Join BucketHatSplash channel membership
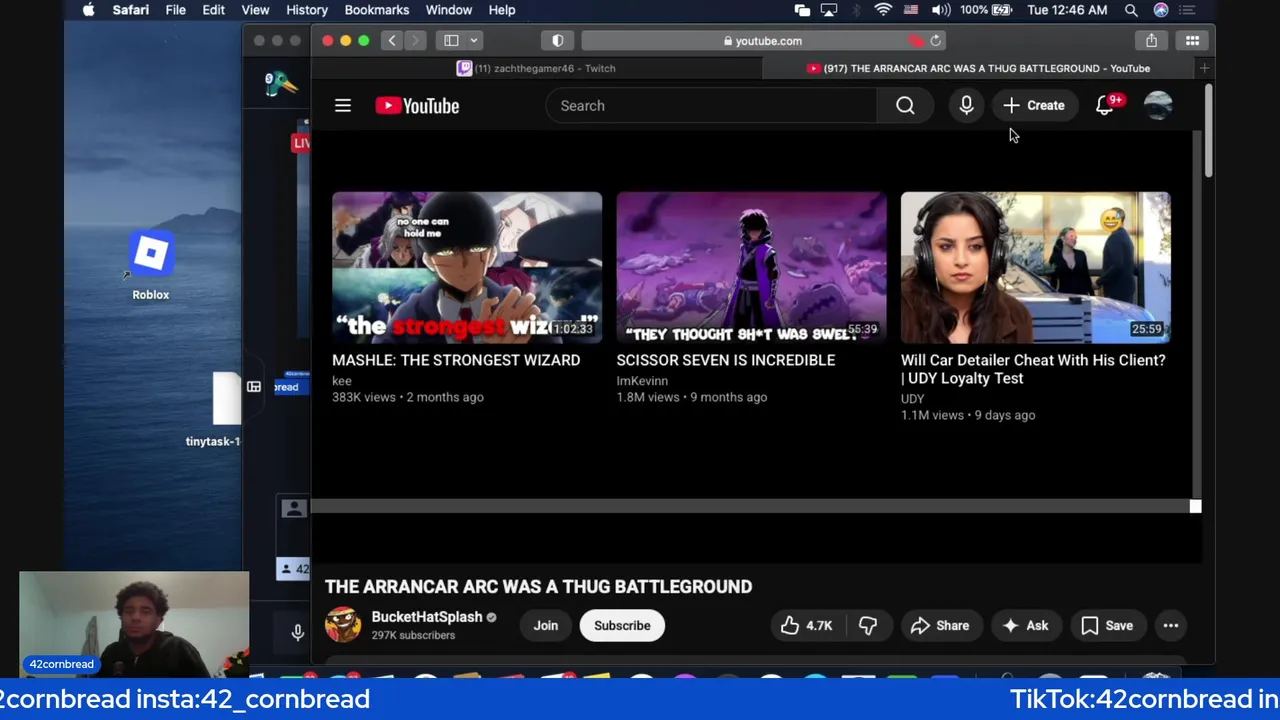 click(546, 626)
